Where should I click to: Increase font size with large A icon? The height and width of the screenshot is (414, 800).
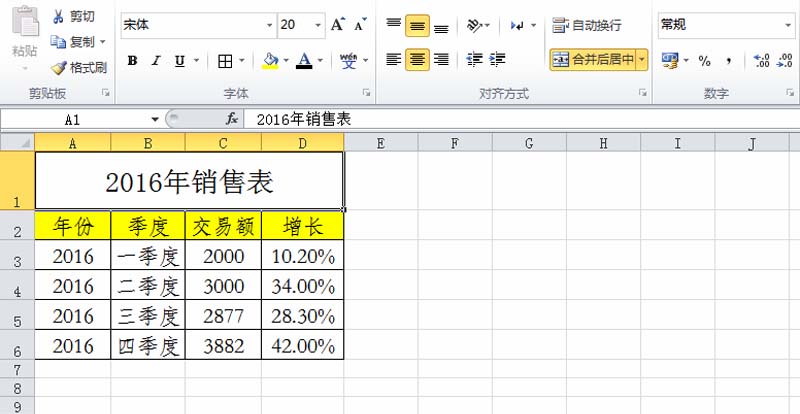coord(337,25)
